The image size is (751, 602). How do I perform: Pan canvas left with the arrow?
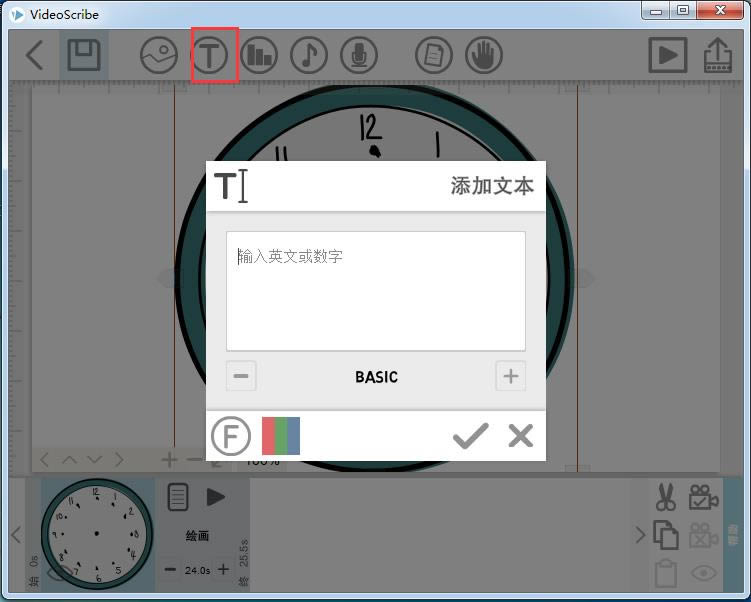point(44,460)
